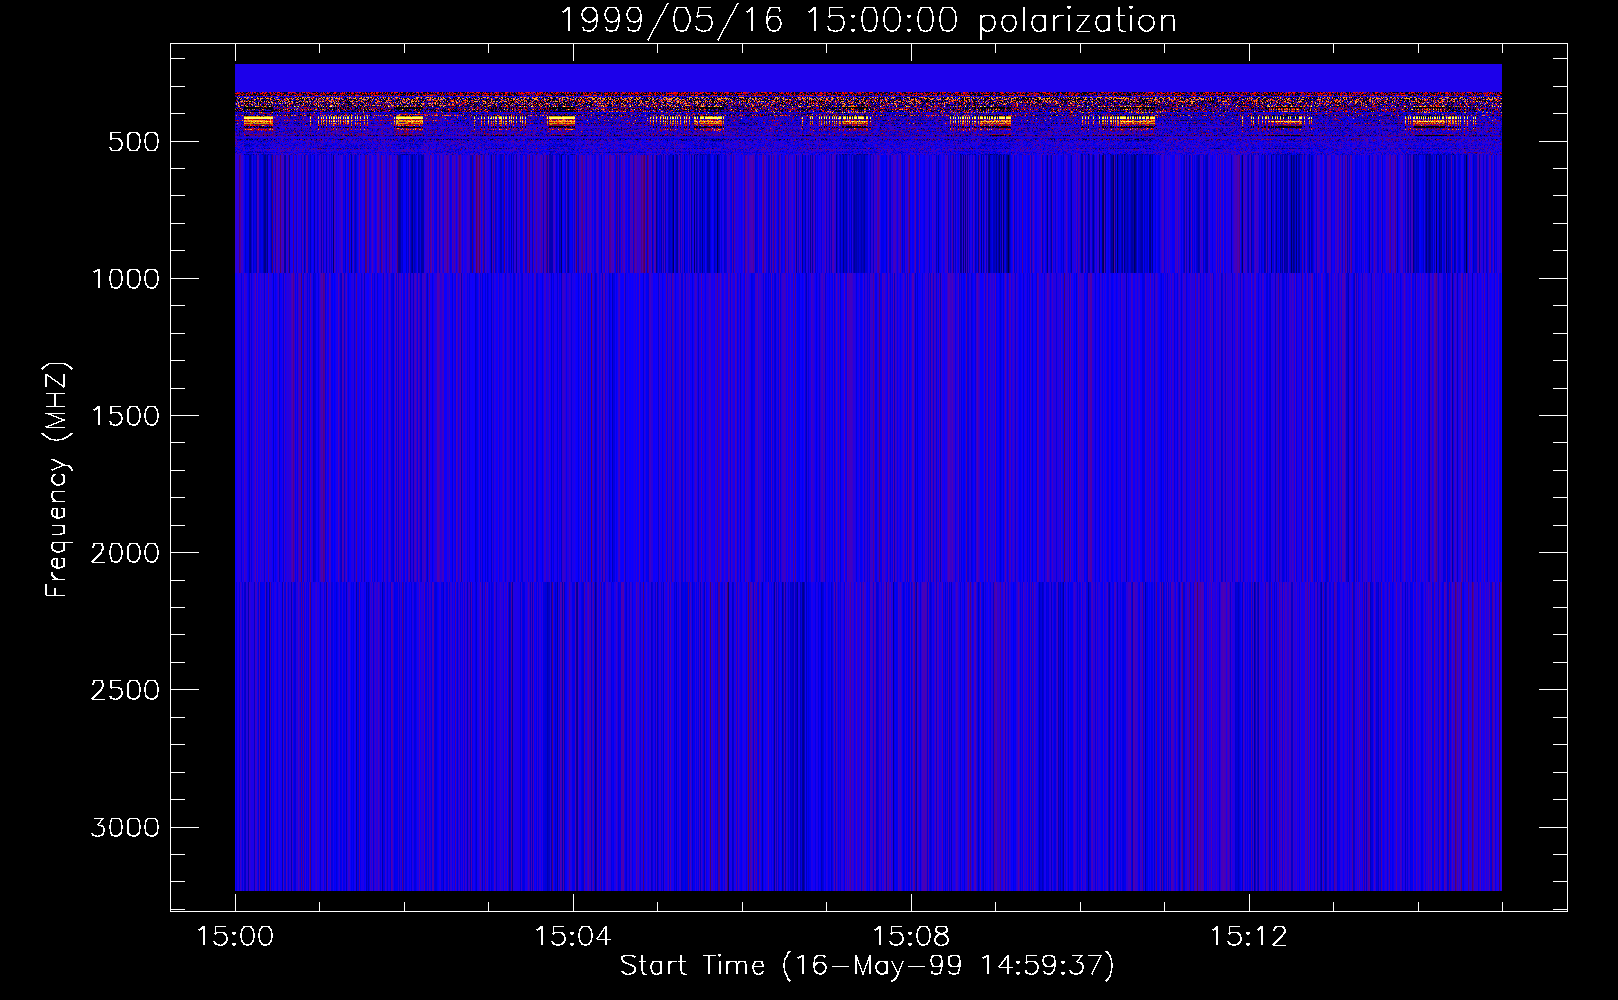Viewport: 1618px width, 1000px height.
Task: Click the 'Start Time (16-May-99 14:59:37)' label
Action: coord(867,965)
